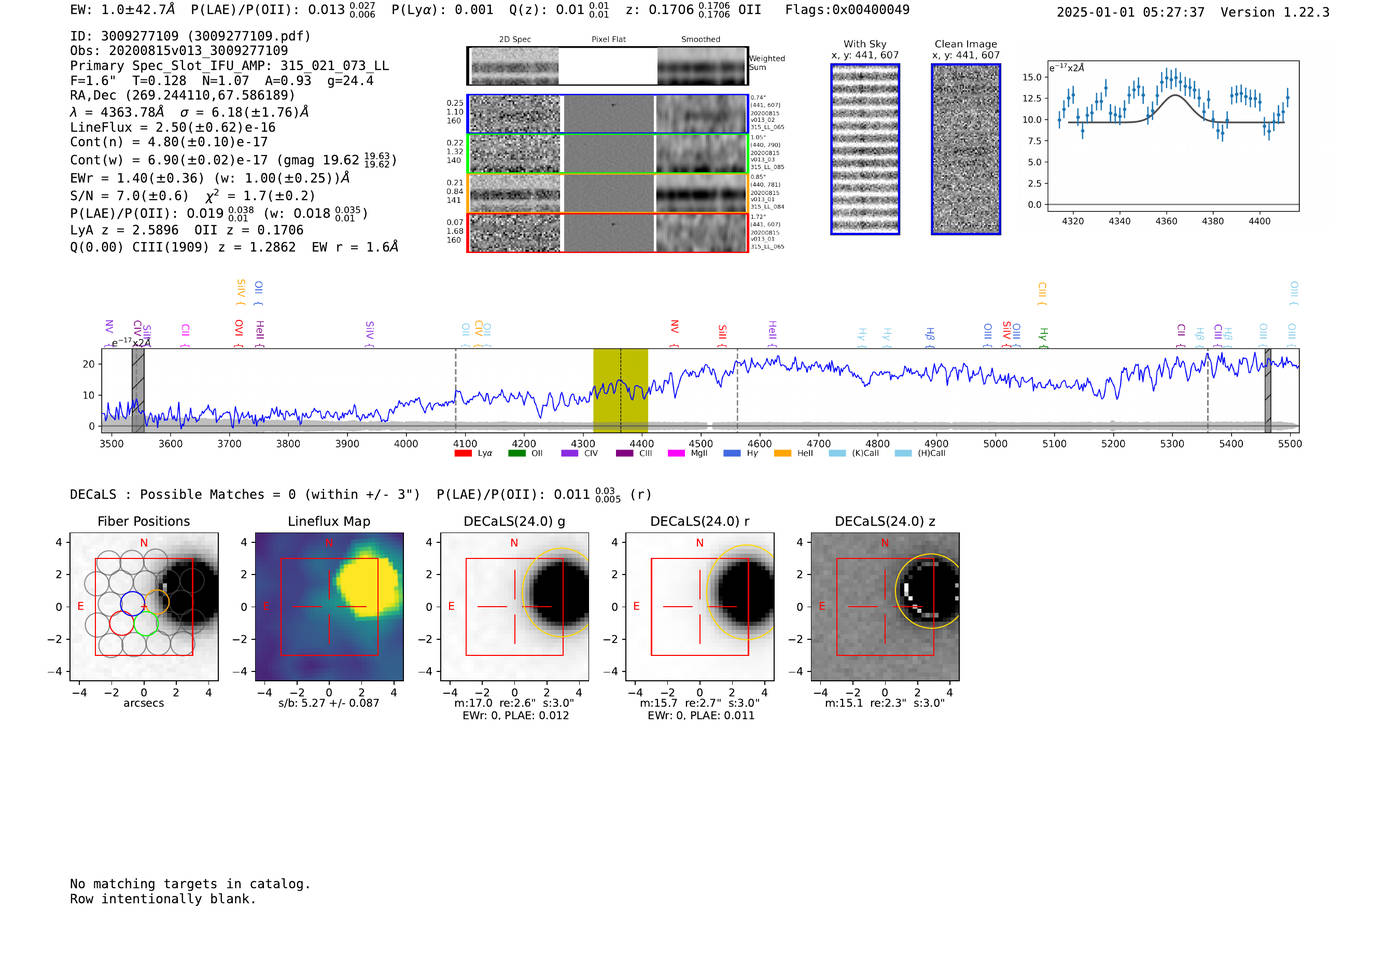Click the yellow highlighted emission line region

[x=620, y=390]
